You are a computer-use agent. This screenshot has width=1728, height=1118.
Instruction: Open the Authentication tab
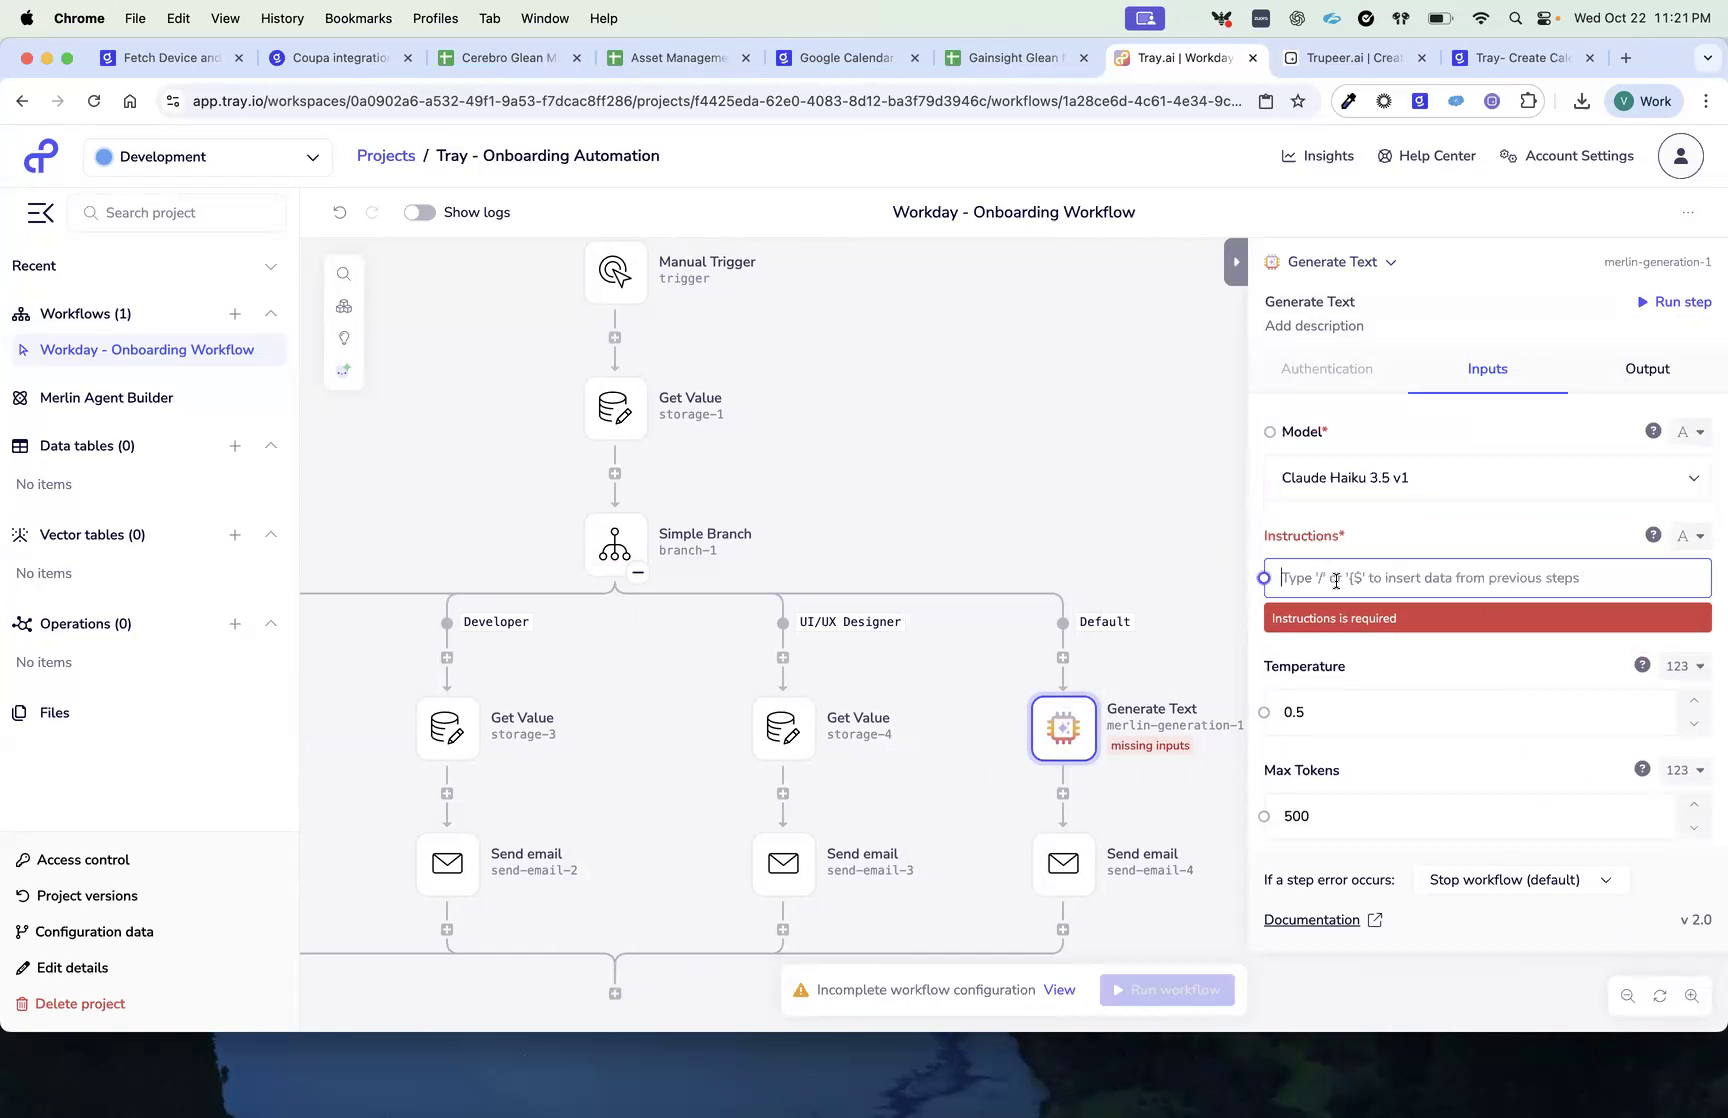[1326, 369]
